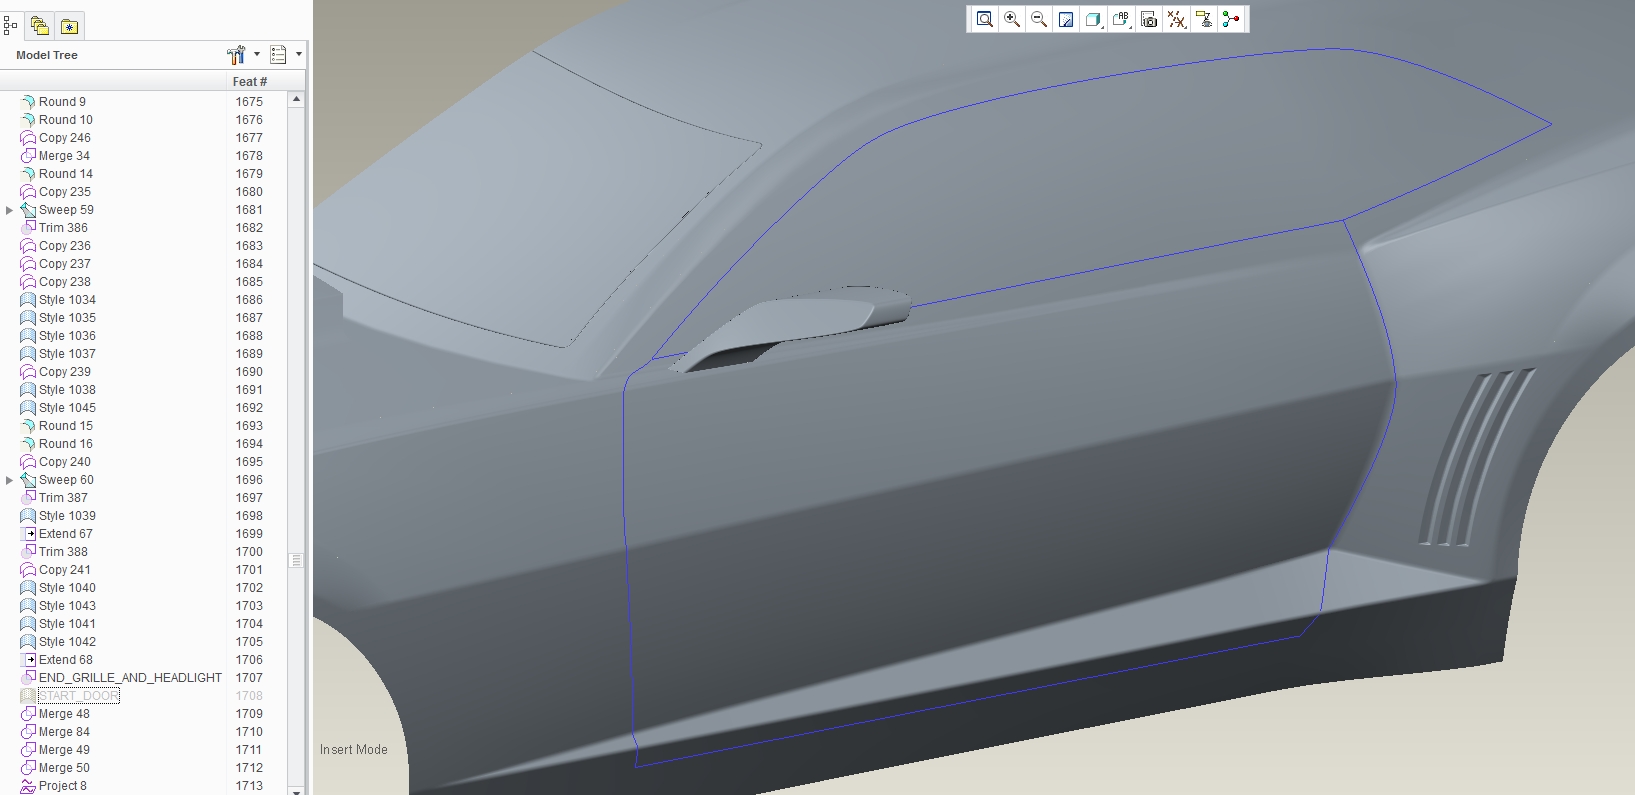Open Datum Display Filters menu
The image size is (1635, 795).
(1177, 19)
